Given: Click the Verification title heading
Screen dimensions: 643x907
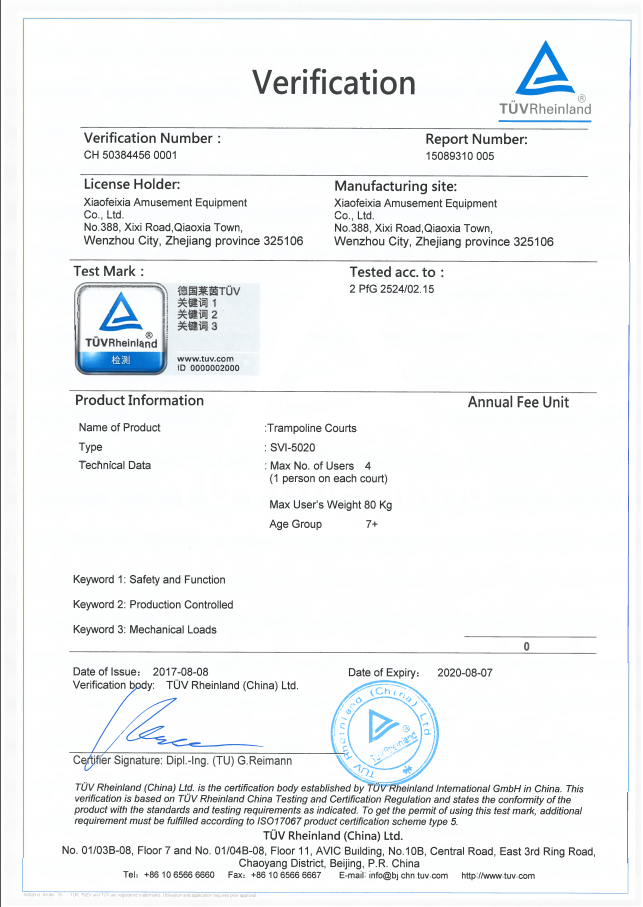Looking at the screenshot, I should [x=334, y=82].
